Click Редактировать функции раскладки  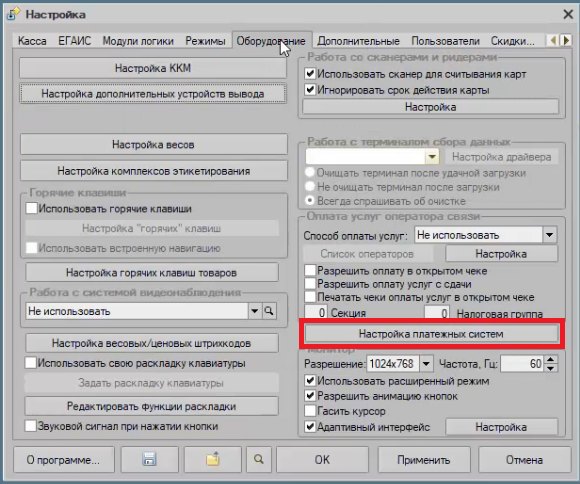tap(152, 406)
